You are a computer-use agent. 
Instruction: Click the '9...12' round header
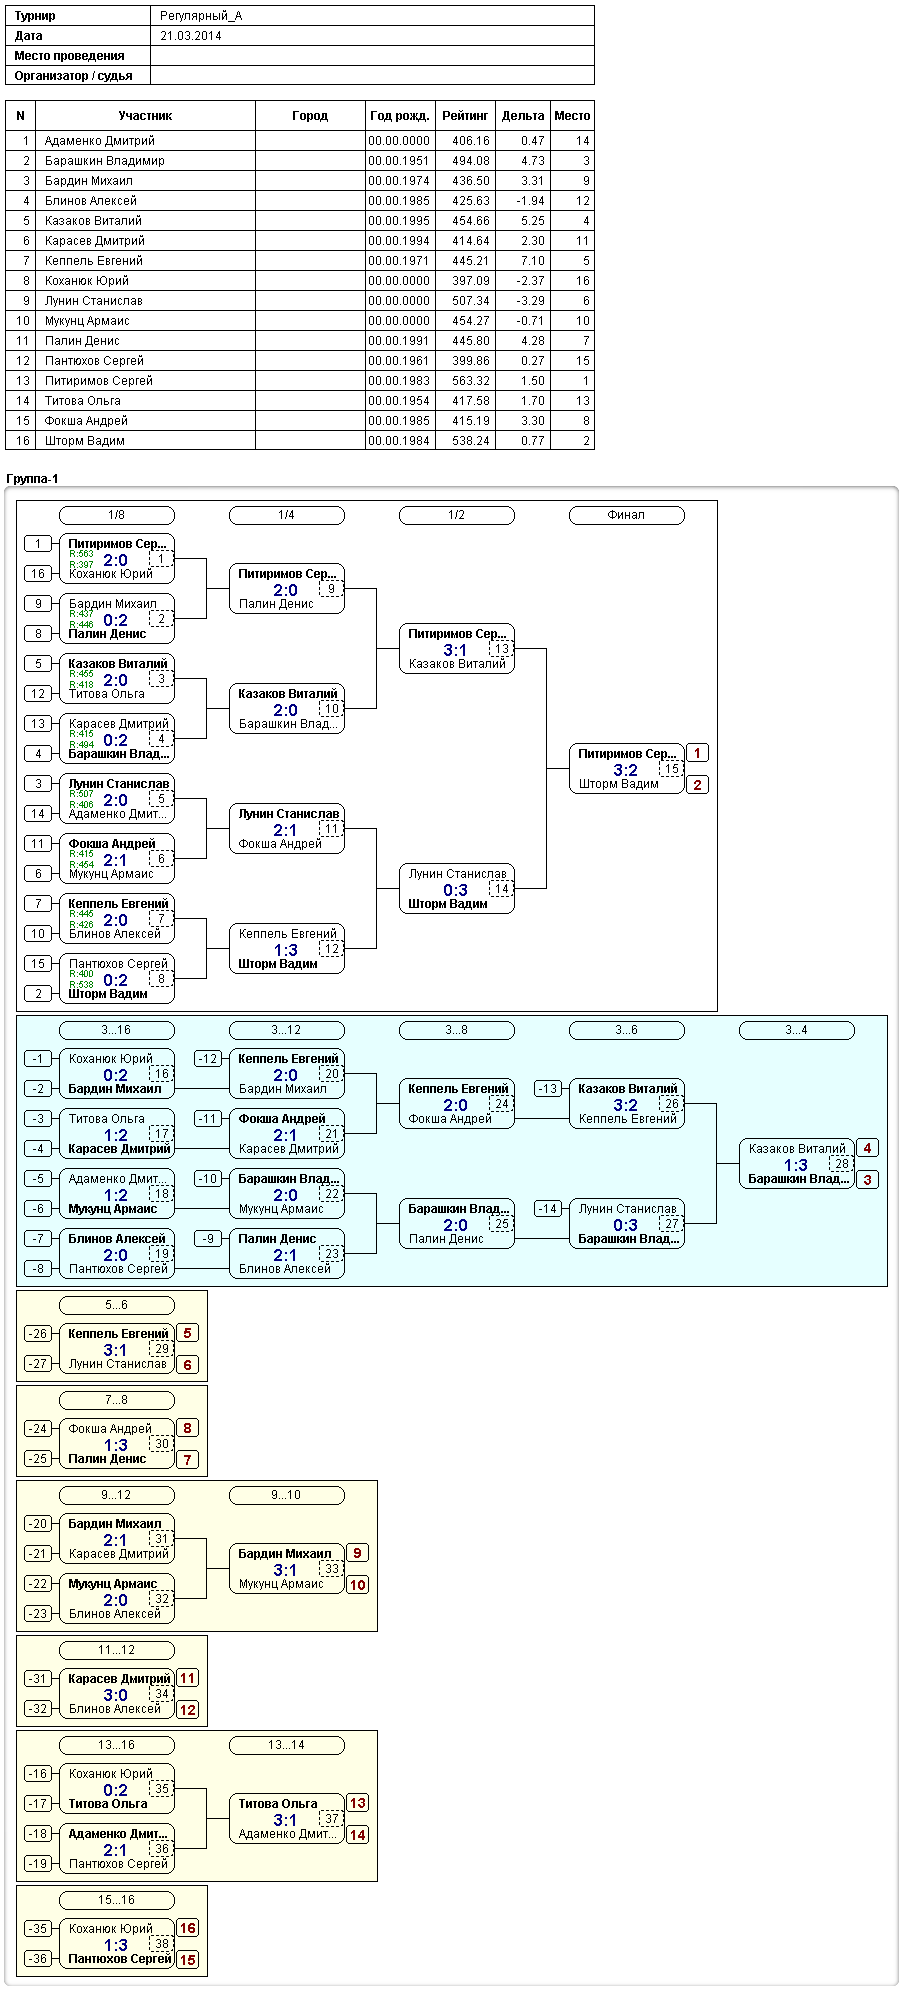[117, 1495]
